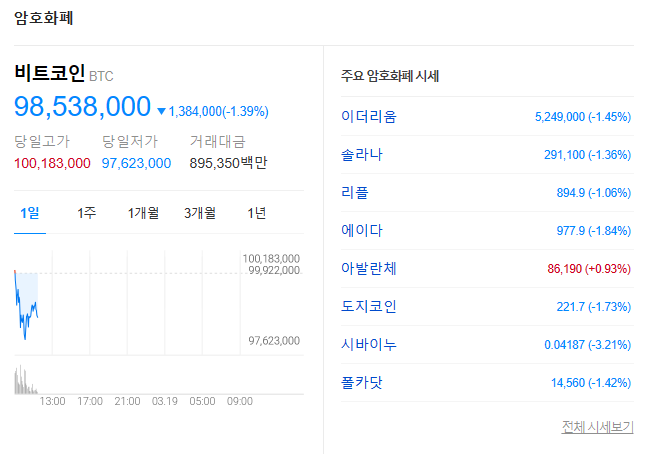The width and height of the screenshot is (650, 454).
Task: Click the 03.19 date axis label
Action: point(165,401)
